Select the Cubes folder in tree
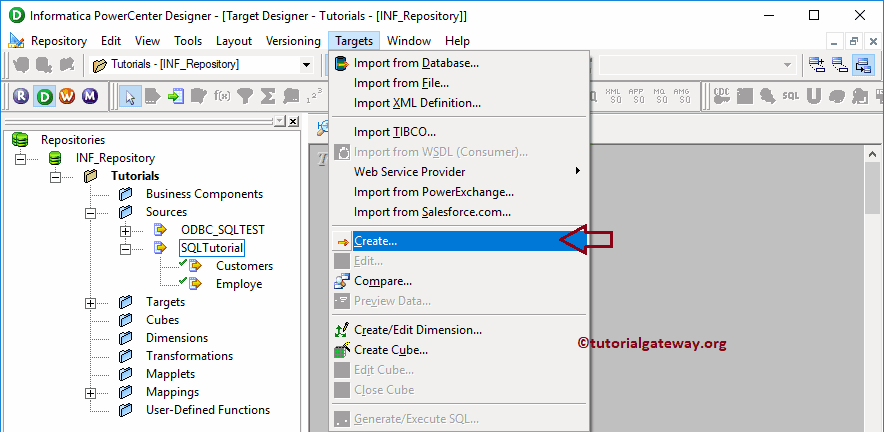884x432 pixels. [162, 320]
